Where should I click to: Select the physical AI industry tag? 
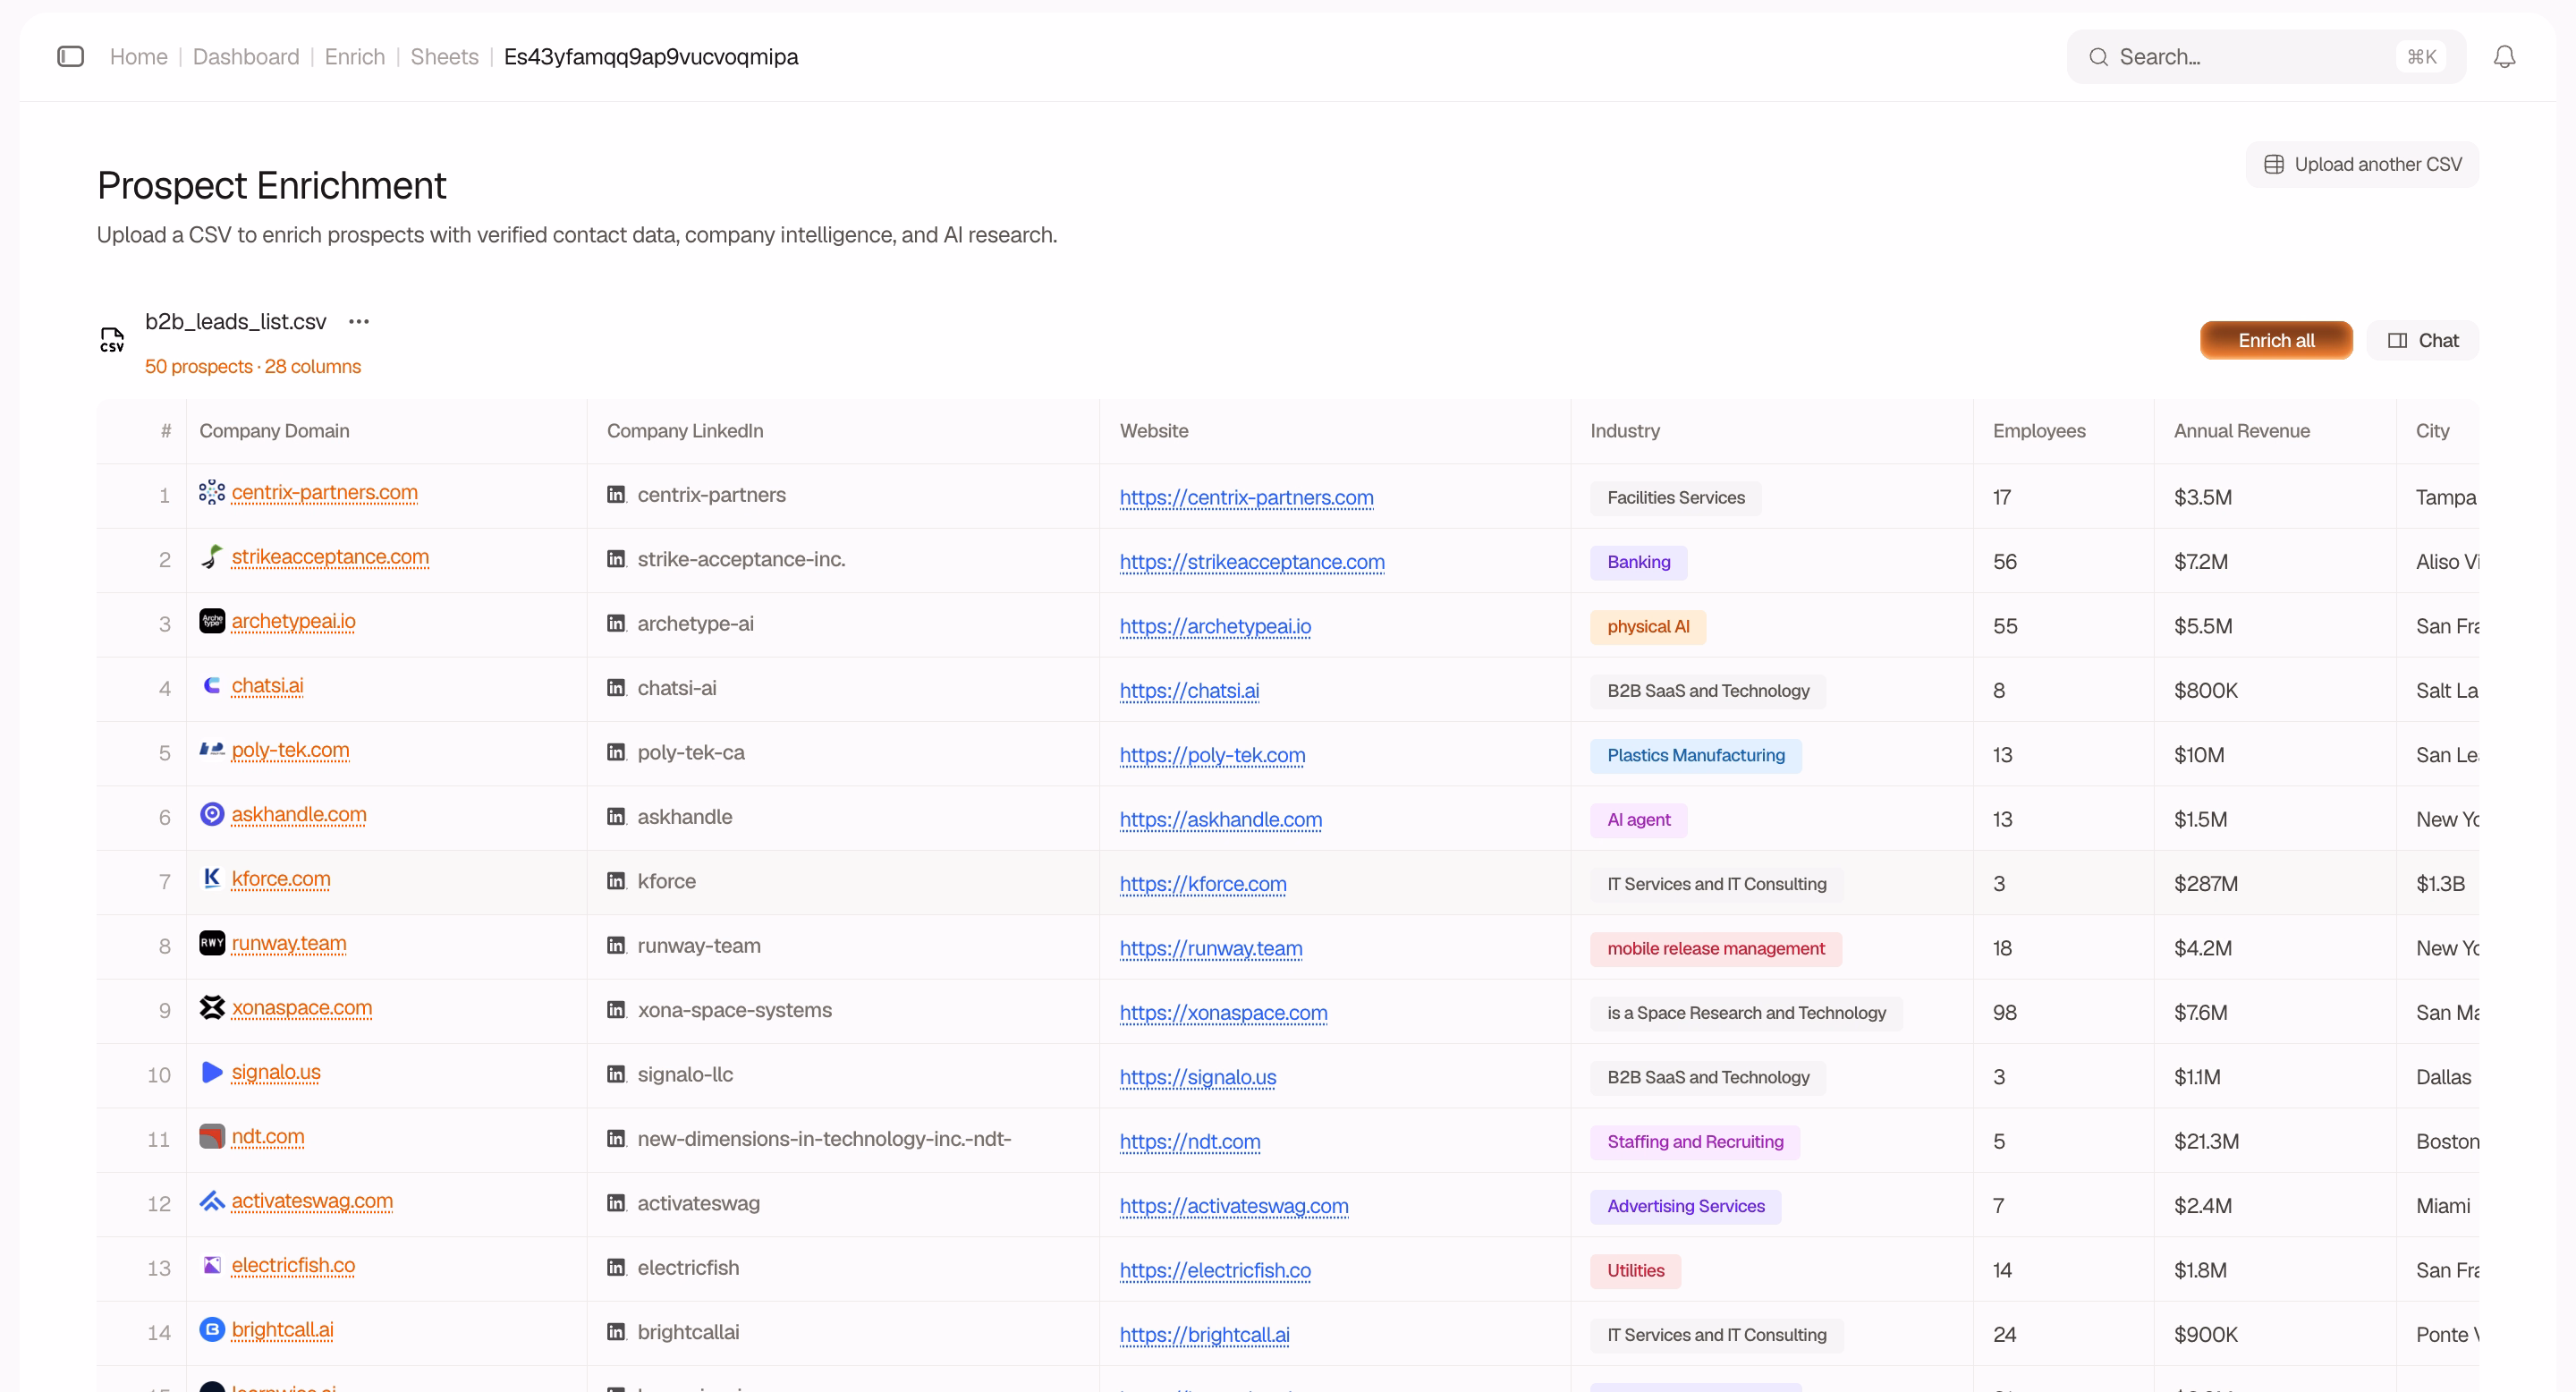point(1648,626)
